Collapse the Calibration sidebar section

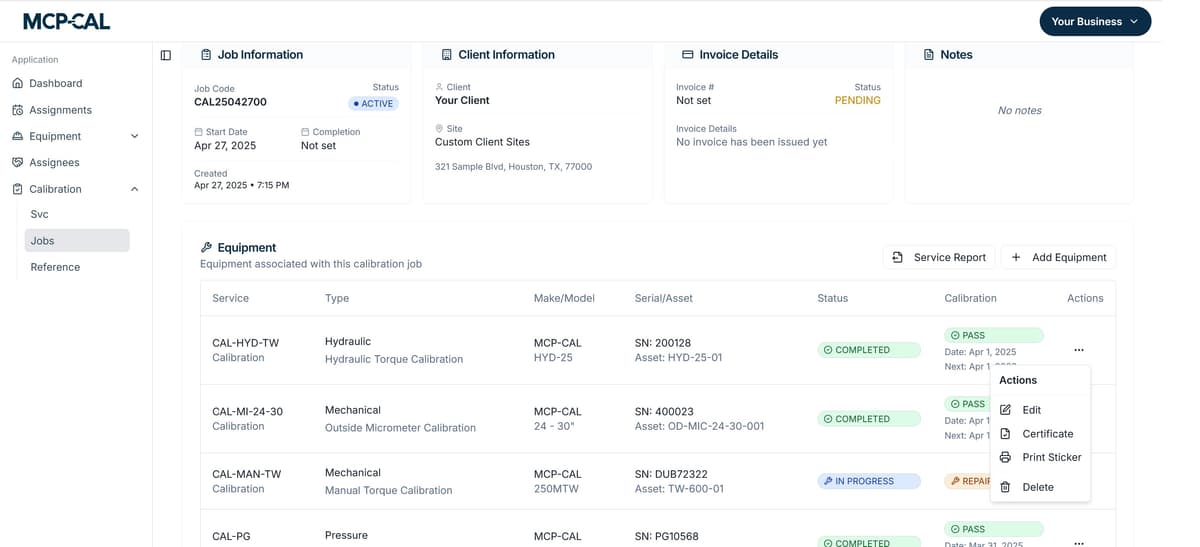point(134,189)
